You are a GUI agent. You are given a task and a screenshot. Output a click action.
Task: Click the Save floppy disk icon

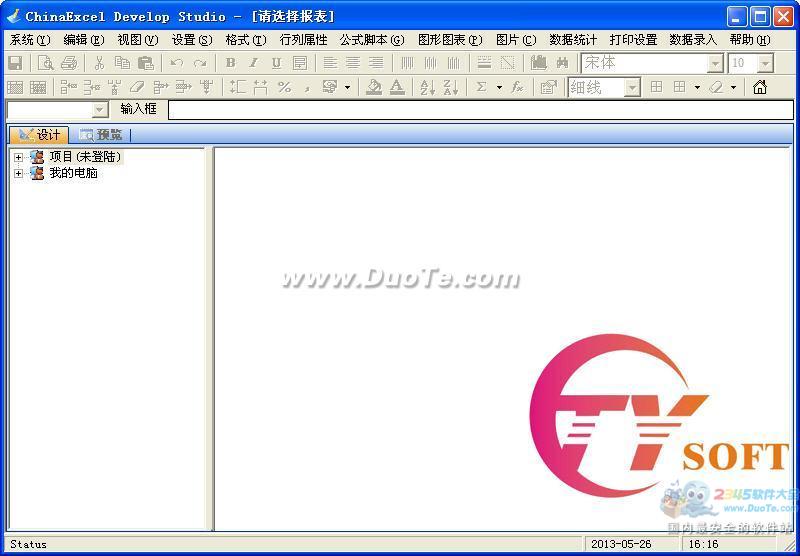15,63
